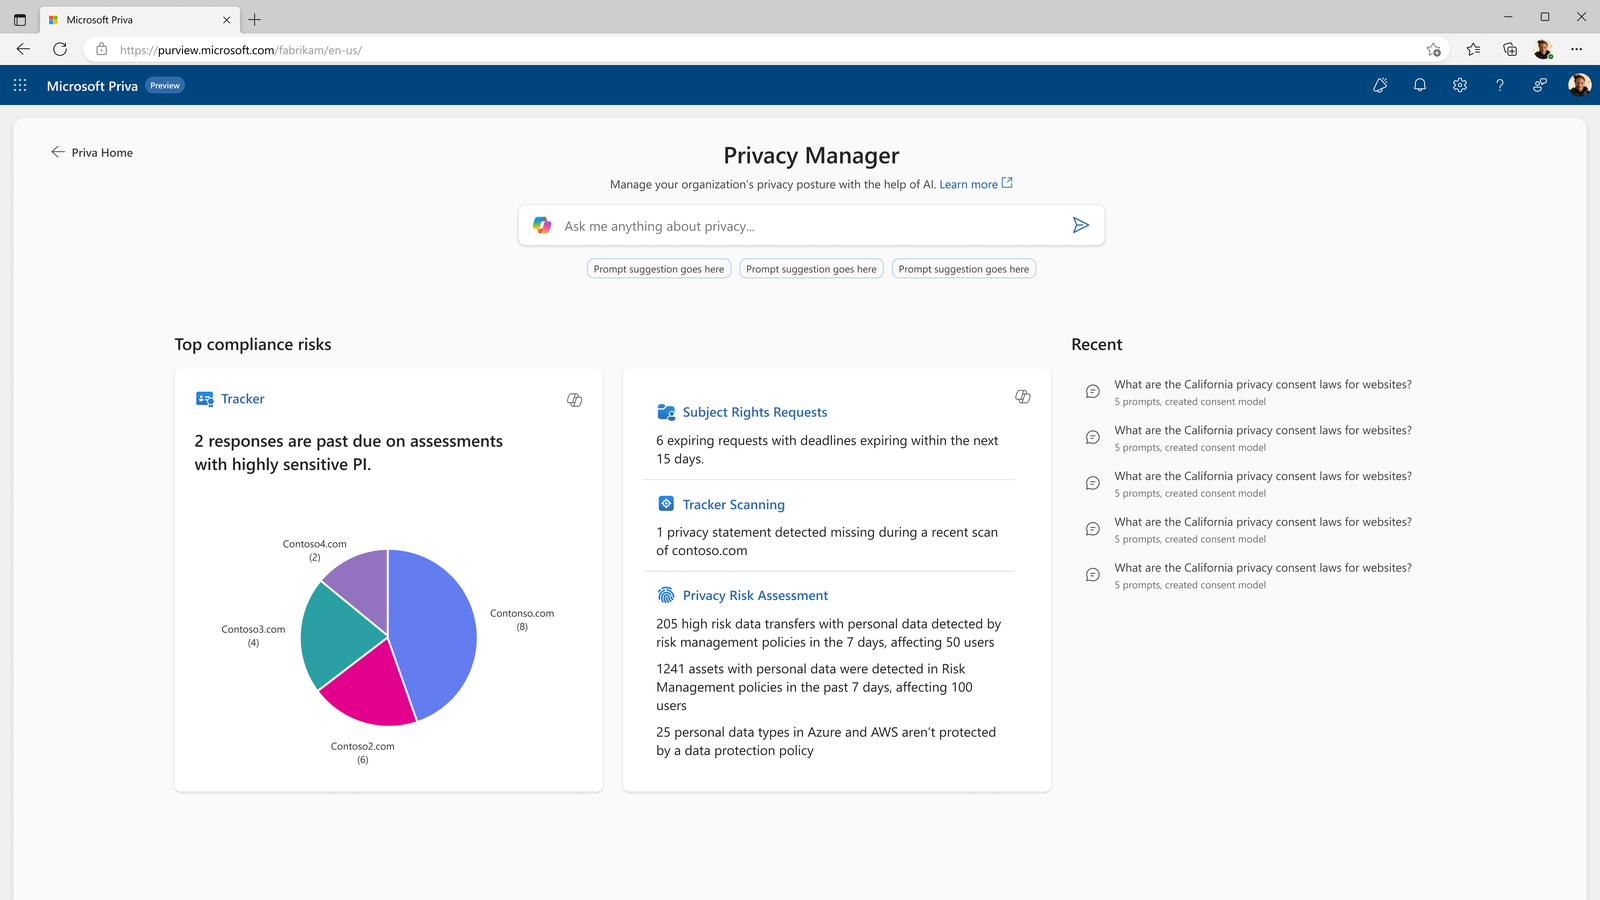Click the browser address bar URL
Screen dimensions: 1600x900
pos(240,50)
